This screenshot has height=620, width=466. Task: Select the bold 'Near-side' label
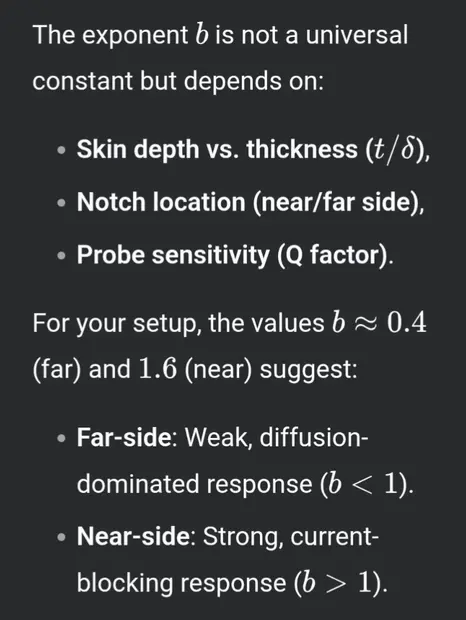point(134,536)
